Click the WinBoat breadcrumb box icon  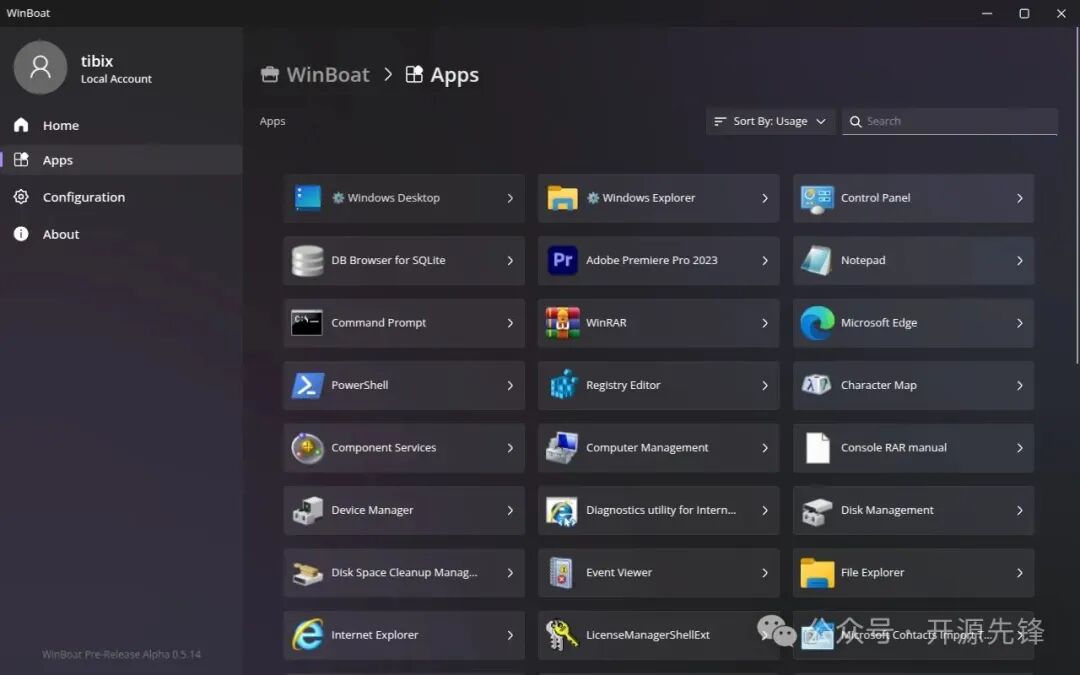pos(270,74)
